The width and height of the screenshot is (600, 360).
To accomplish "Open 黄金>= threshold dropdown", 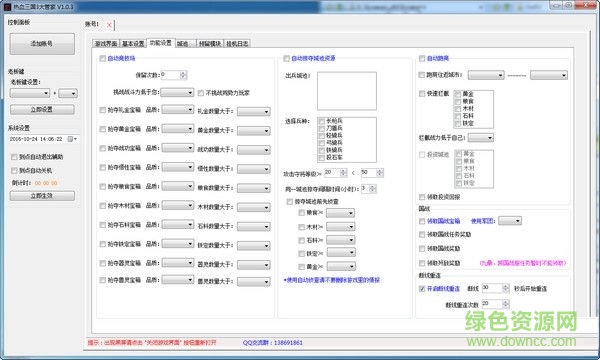I will click(x=341, y=266).
